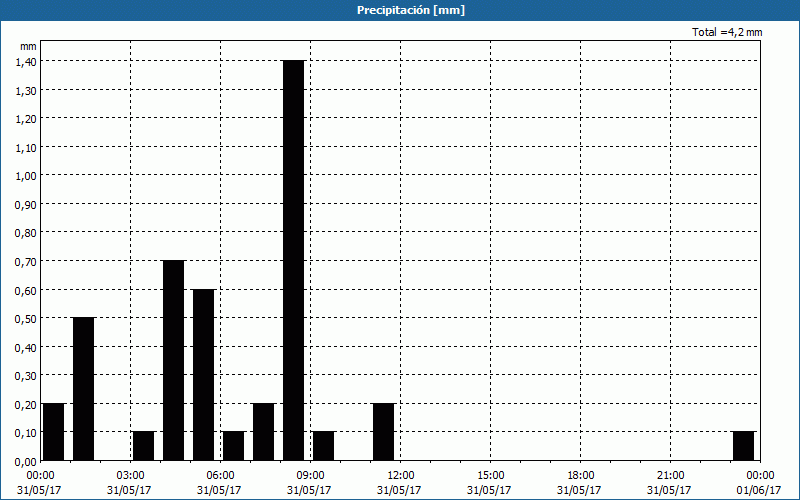
Task: Click the '15:00 31/05/17' x-axis label
Action: [x=490, y=483]
